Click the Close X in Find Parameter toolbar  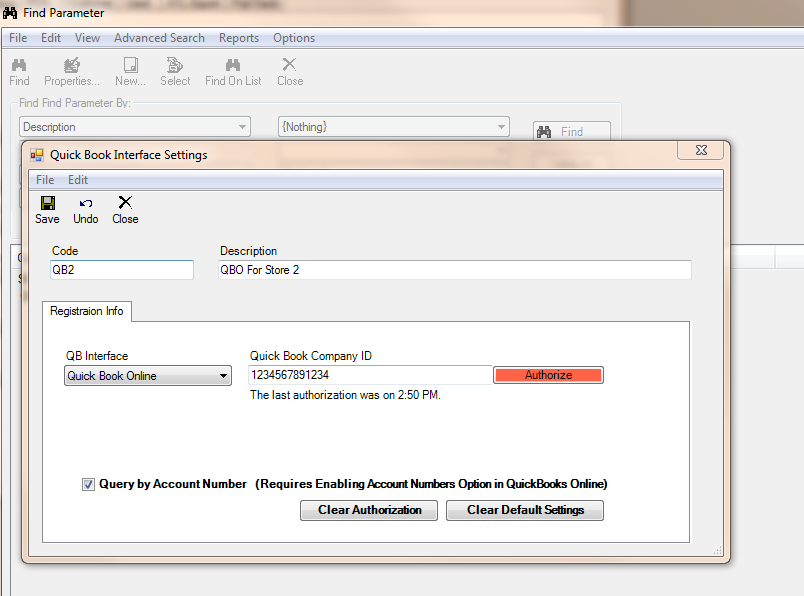(x=289, y=64)
